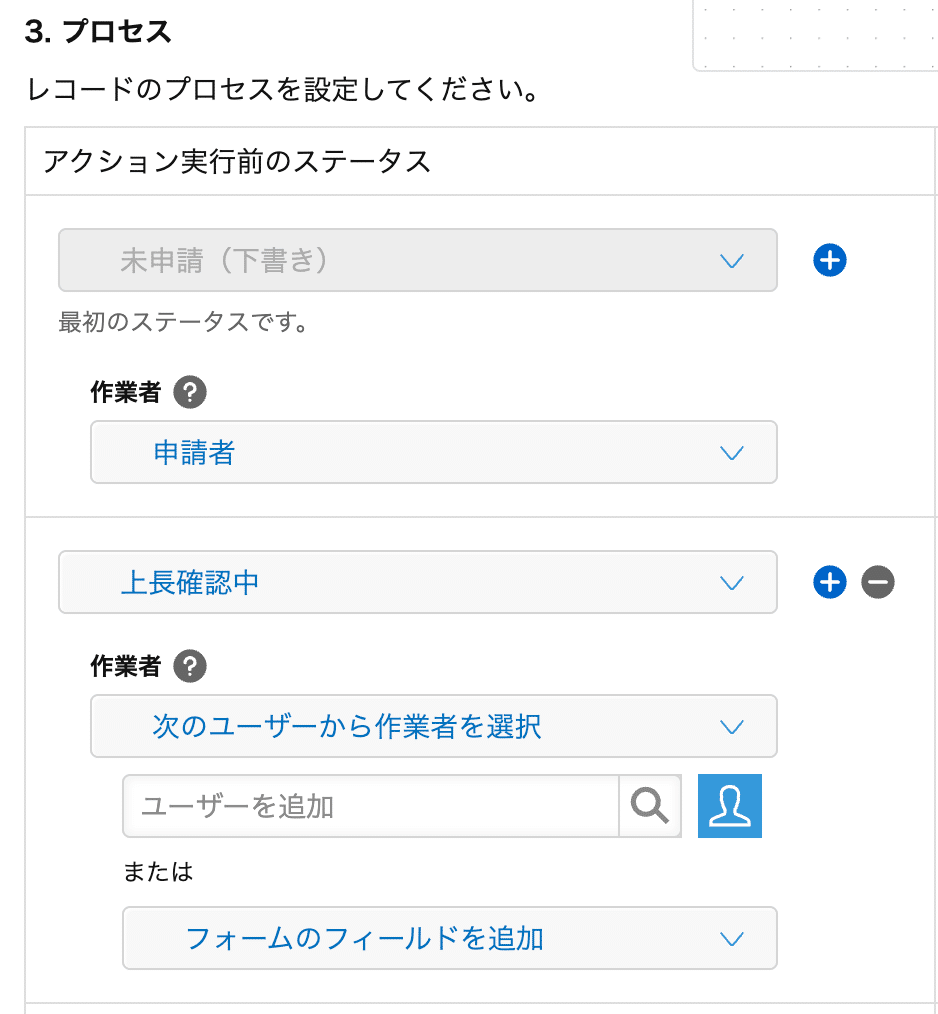Open help icon for first 作業者 label
The width and height of the screenshot is (938, 1014).
pyautogui.click(x=190, y=392)
